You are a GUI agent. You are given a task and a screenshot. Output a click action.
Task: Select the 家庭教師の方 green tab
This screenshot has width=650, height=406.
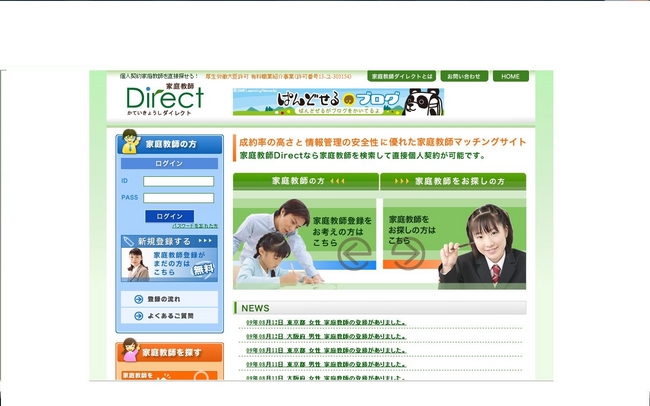(x=306, y=181)
